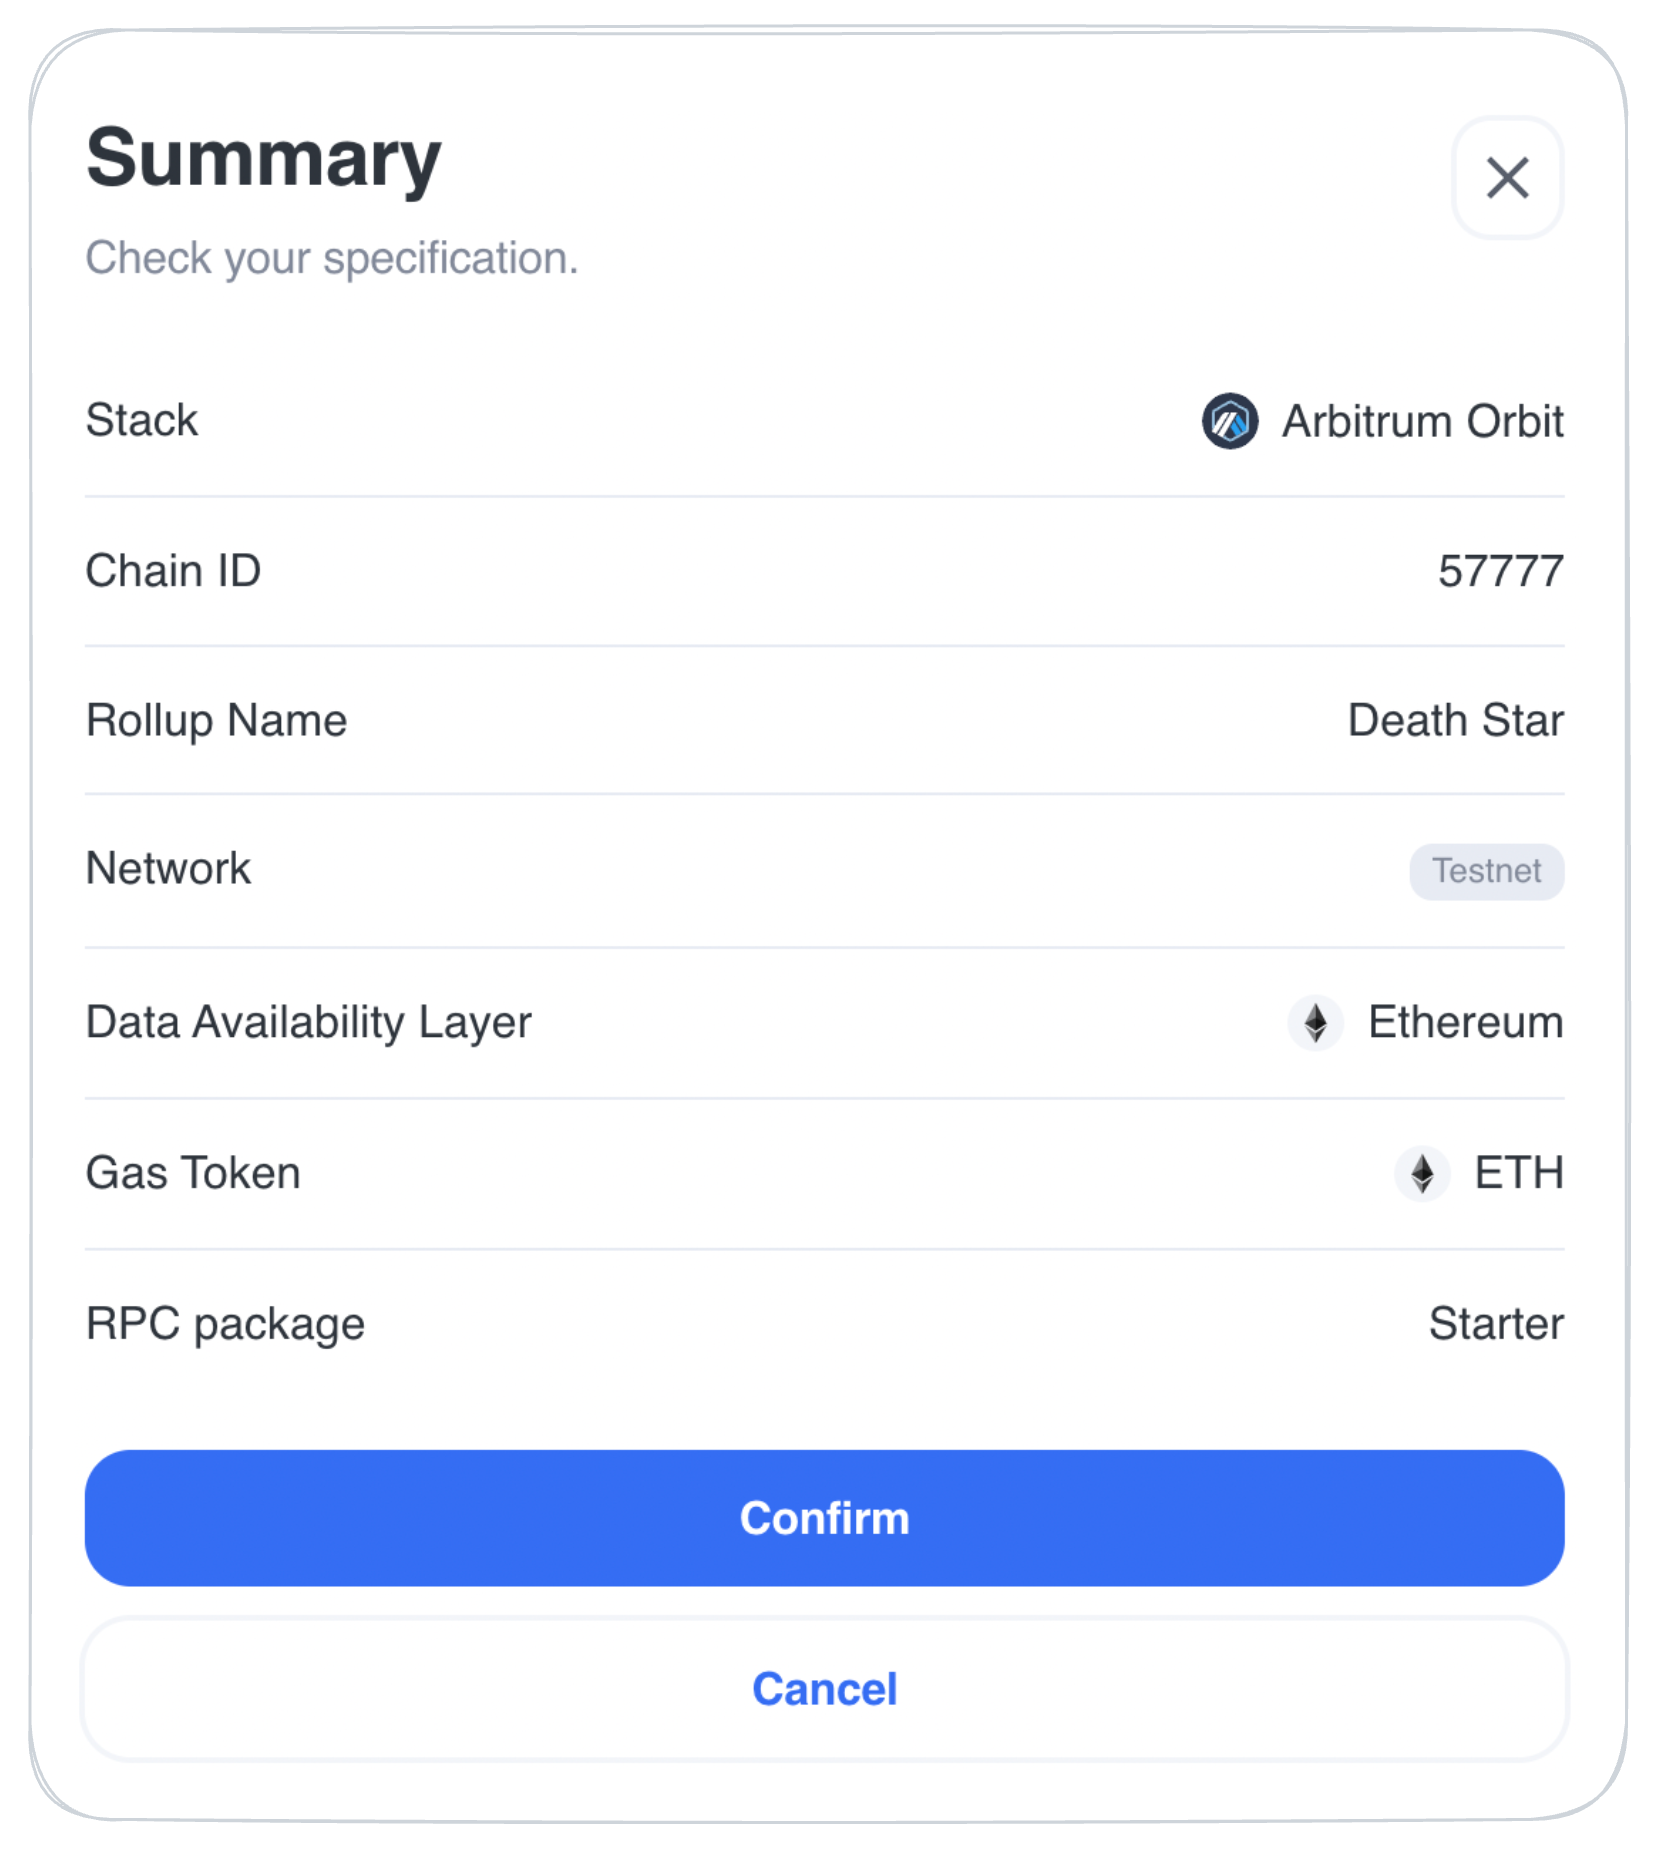Image resolution: width=1656 pixels, height=1849 pixels.
Task: Click the Chain ID row label
Action: pos(173,571)
